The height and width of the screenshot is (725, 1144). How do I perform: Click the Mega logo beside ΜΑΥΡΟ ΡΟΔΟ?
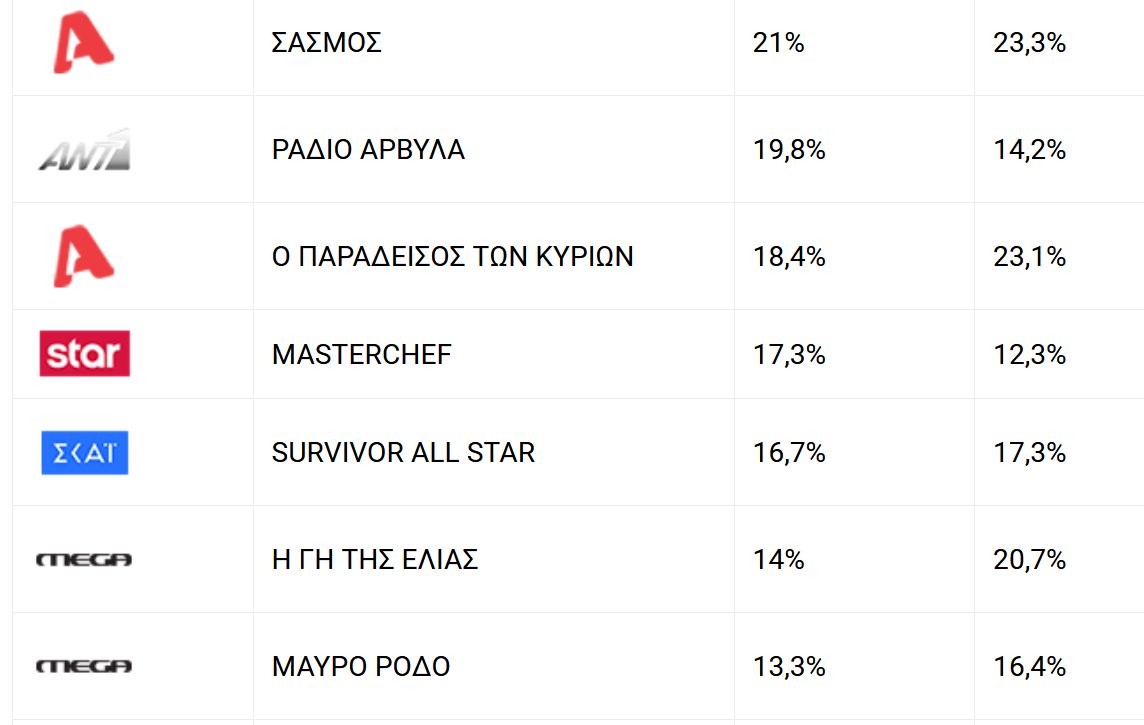(84, 666)
